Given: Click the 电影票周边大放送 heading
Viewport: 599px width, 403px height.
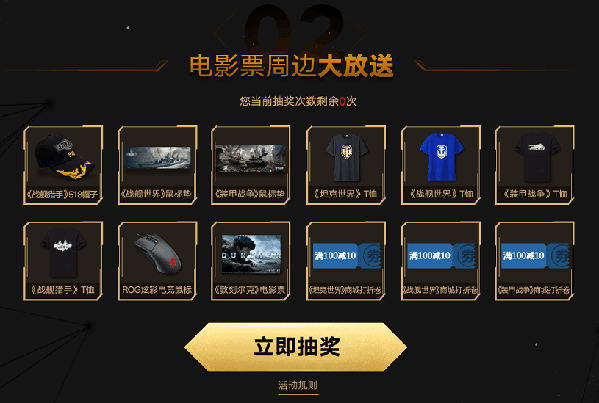Looking at the screenshot, I should click(x=291, y=66).
